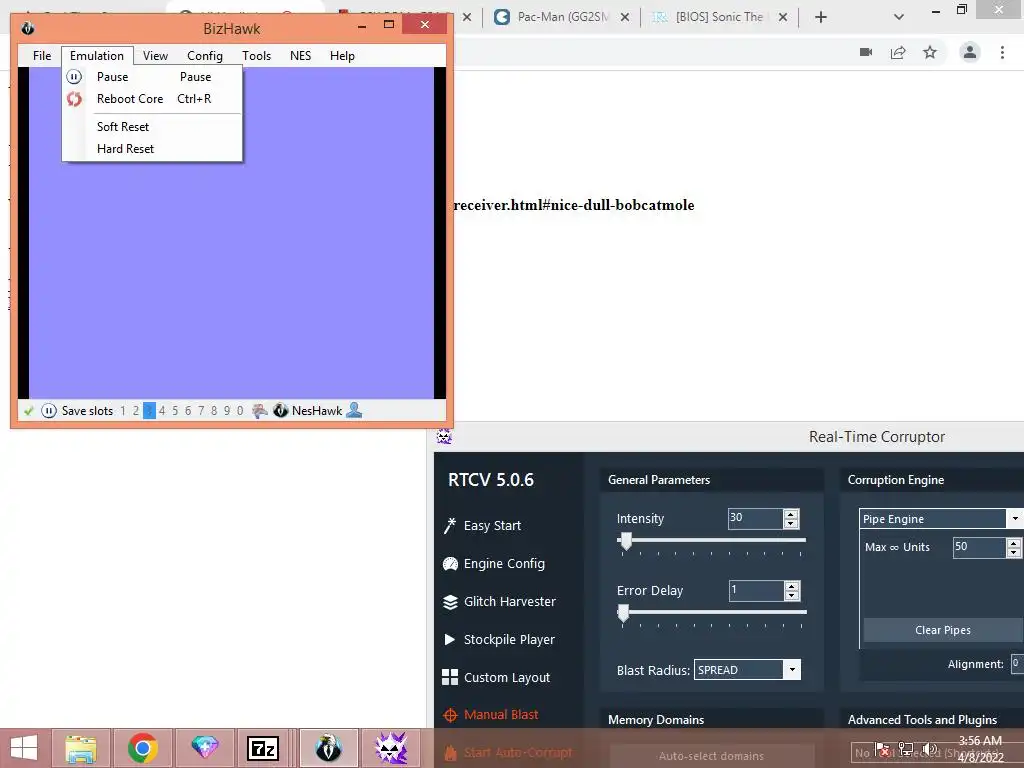This screenshot has width=1024, height=768.
Task: Click the Error Delay slider handle
Action: click(x=623, y=613)
